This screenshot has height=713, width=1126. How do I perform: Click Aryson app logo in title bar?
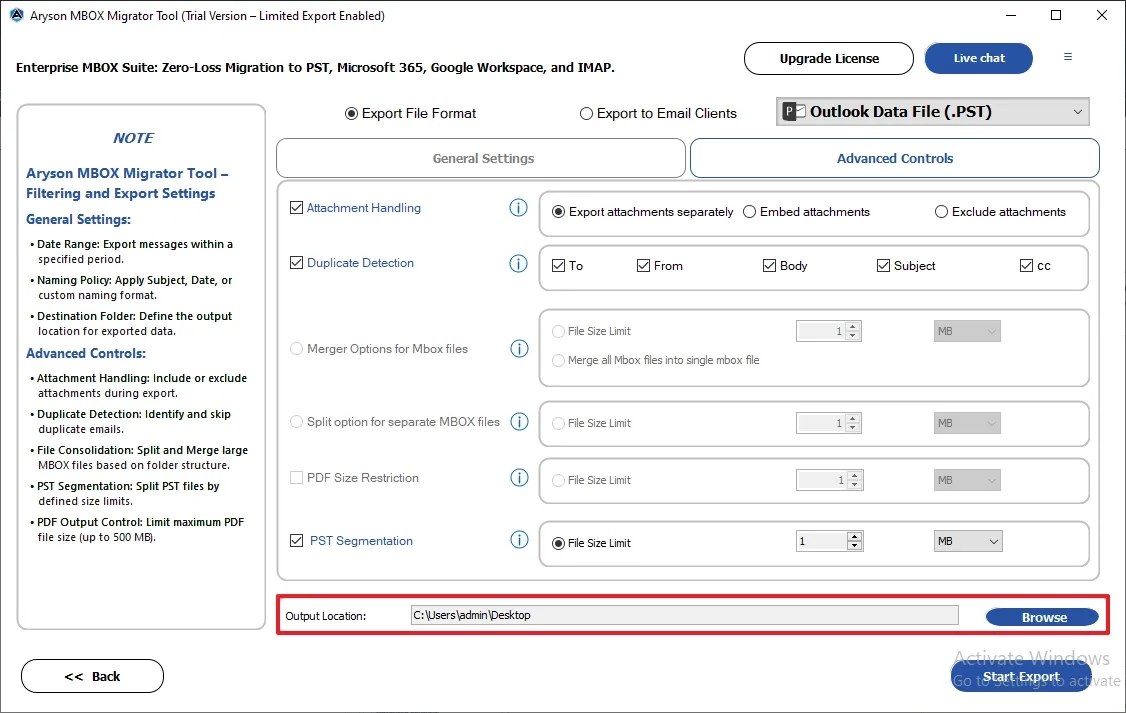point(17,15)
